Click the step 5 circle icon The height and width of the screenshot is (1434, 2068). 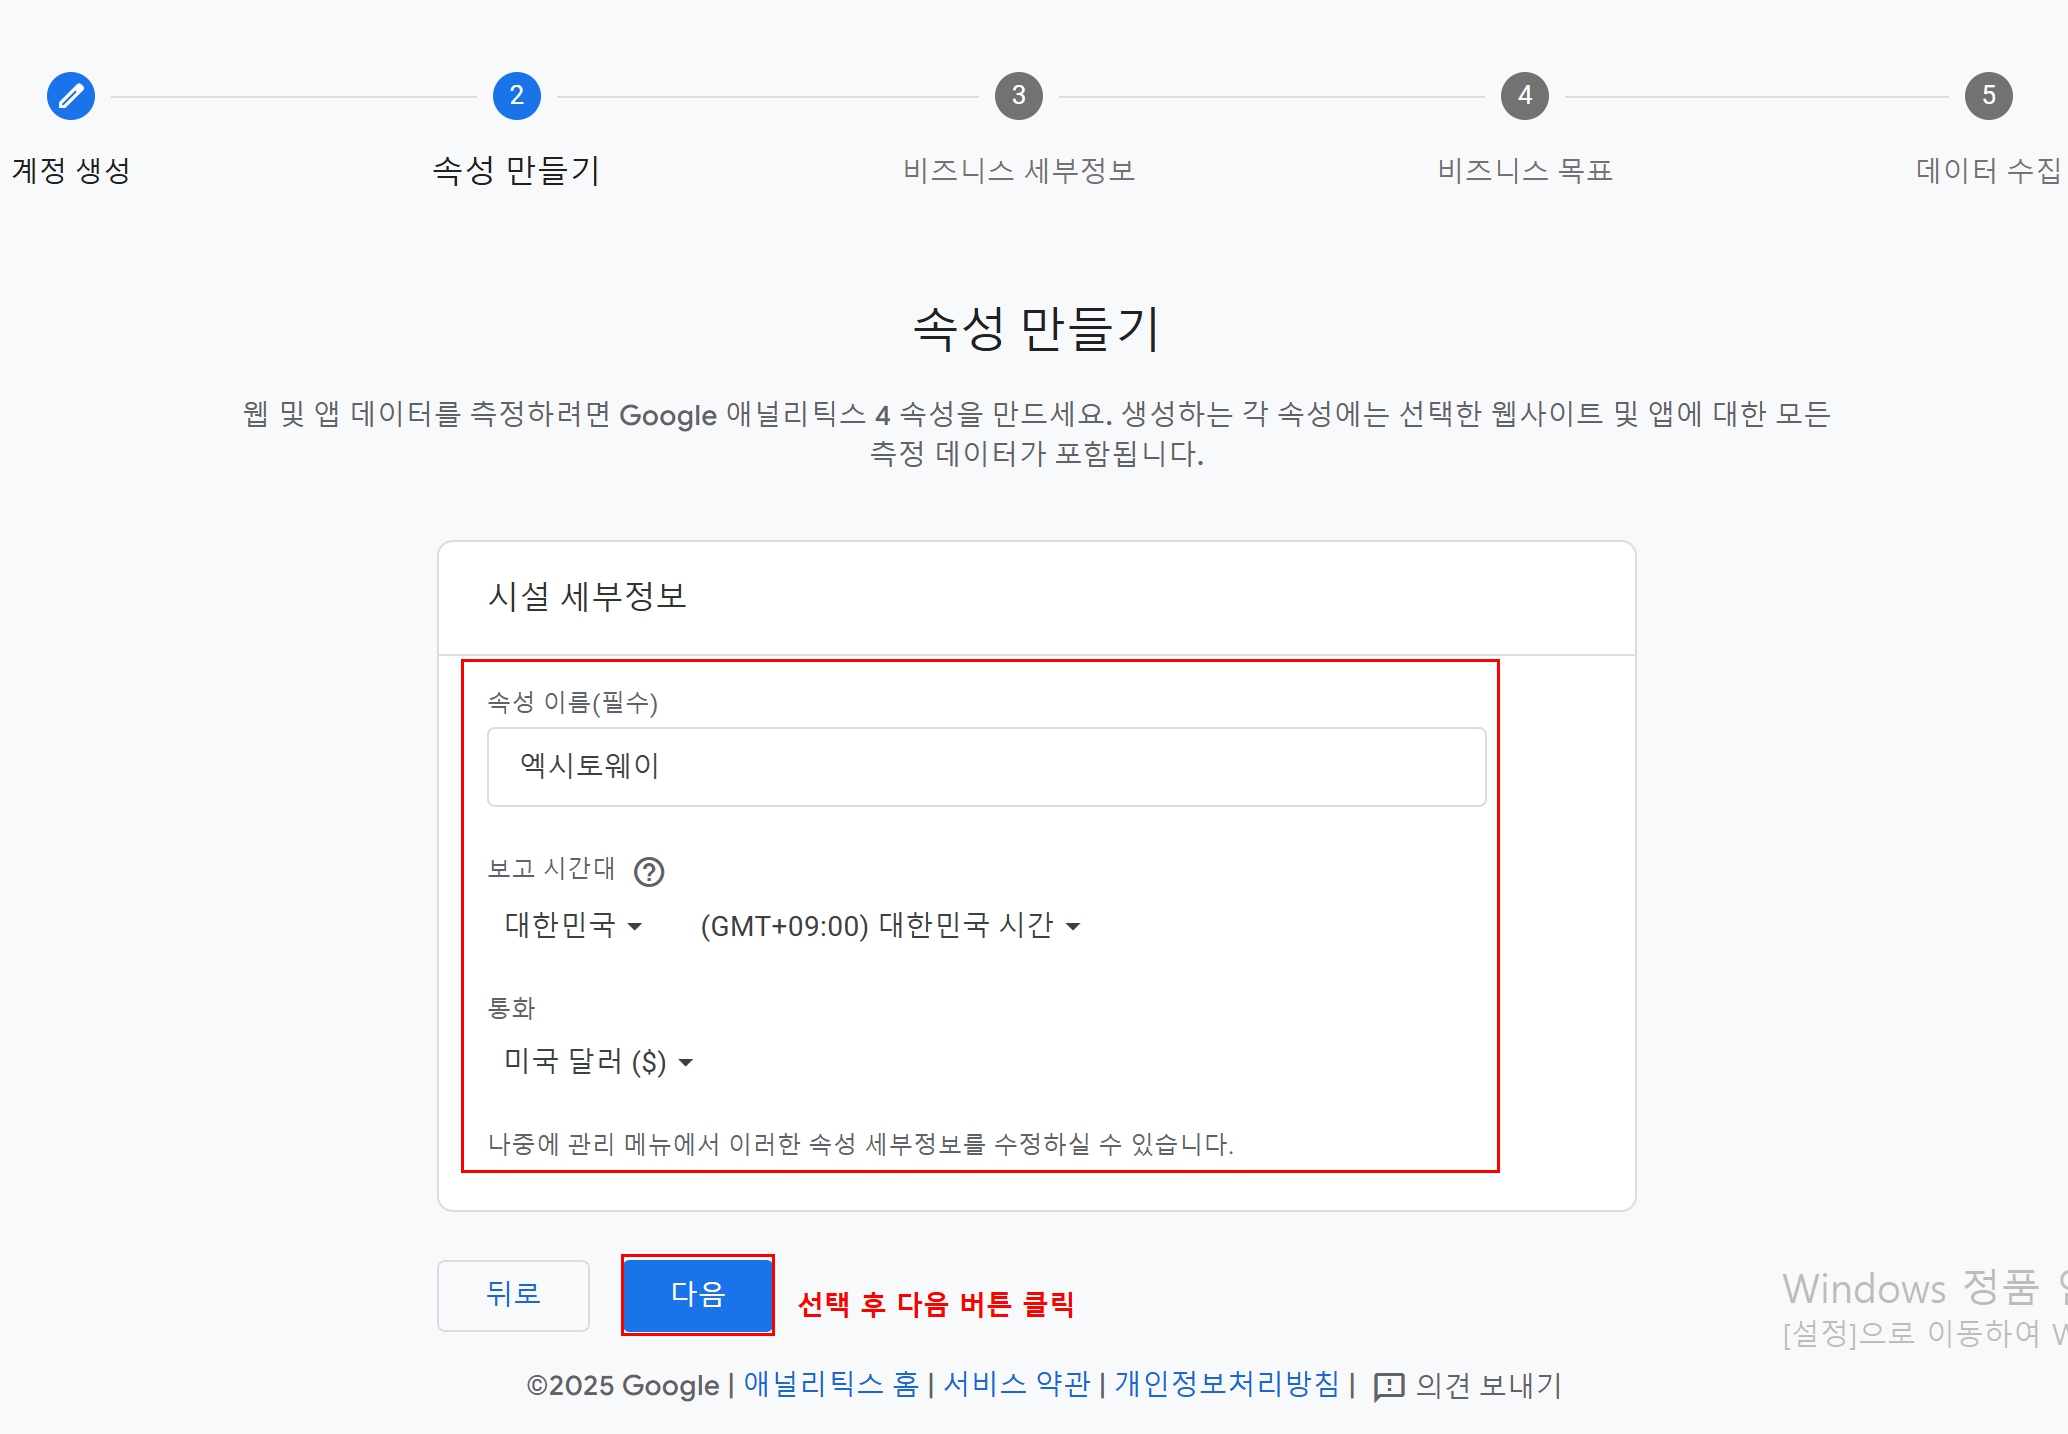coord(1988,96)
